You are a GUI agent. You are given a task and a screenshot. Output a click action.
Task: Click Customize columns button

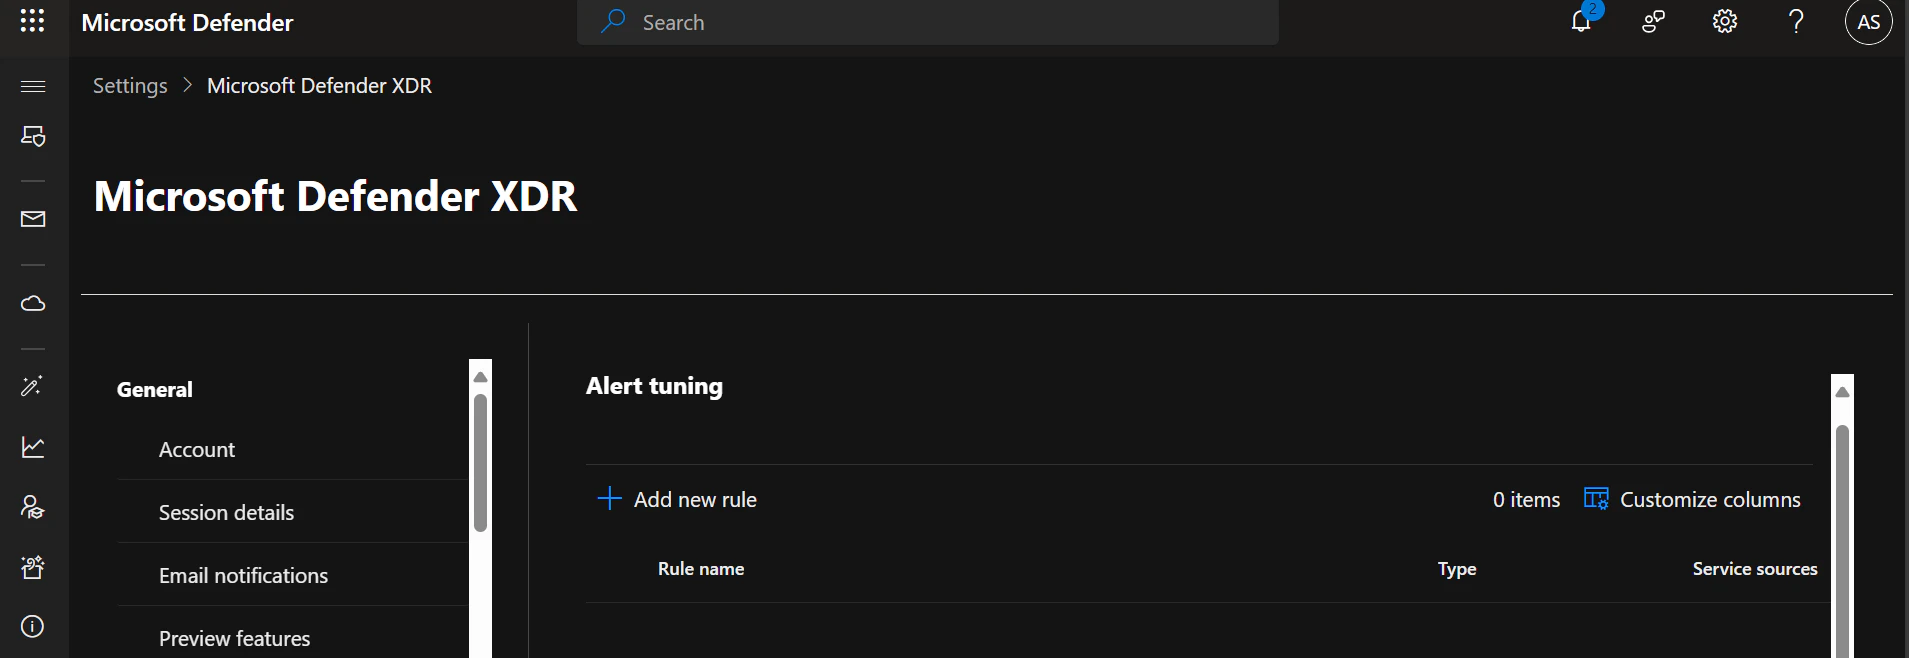[x=1692, y=499]
